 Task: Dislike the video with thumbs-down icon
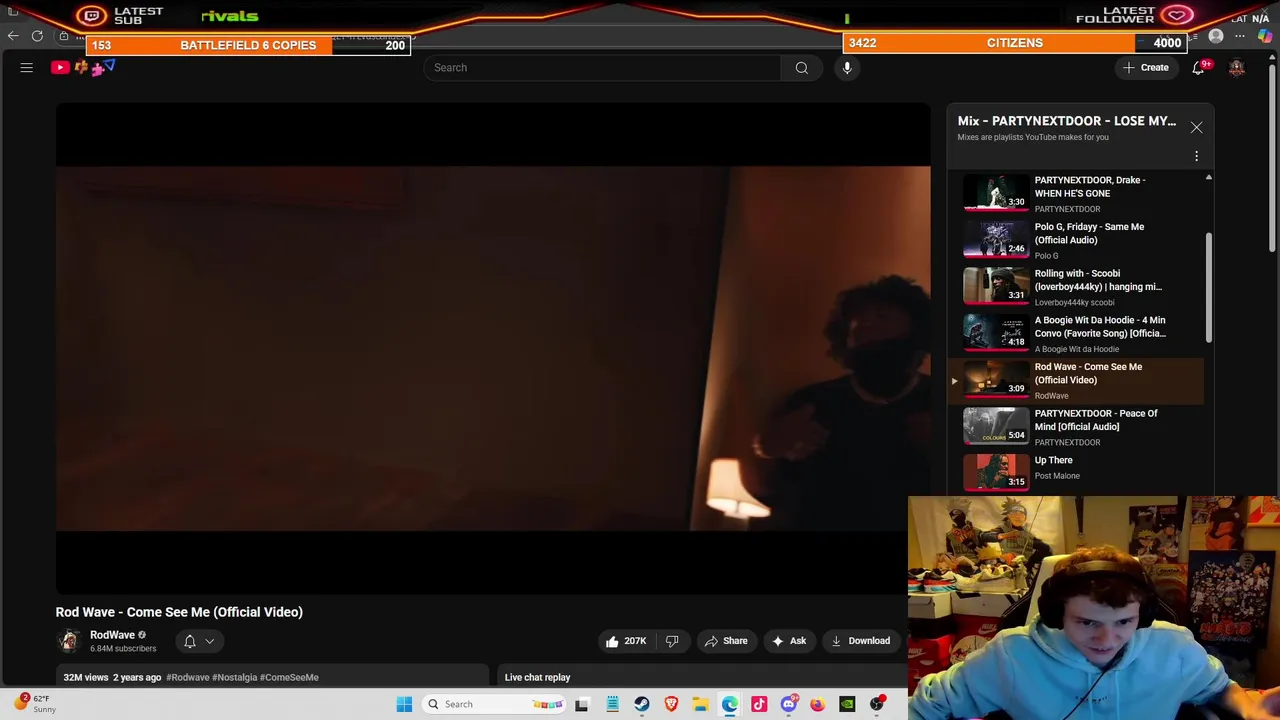pos(672,641)
